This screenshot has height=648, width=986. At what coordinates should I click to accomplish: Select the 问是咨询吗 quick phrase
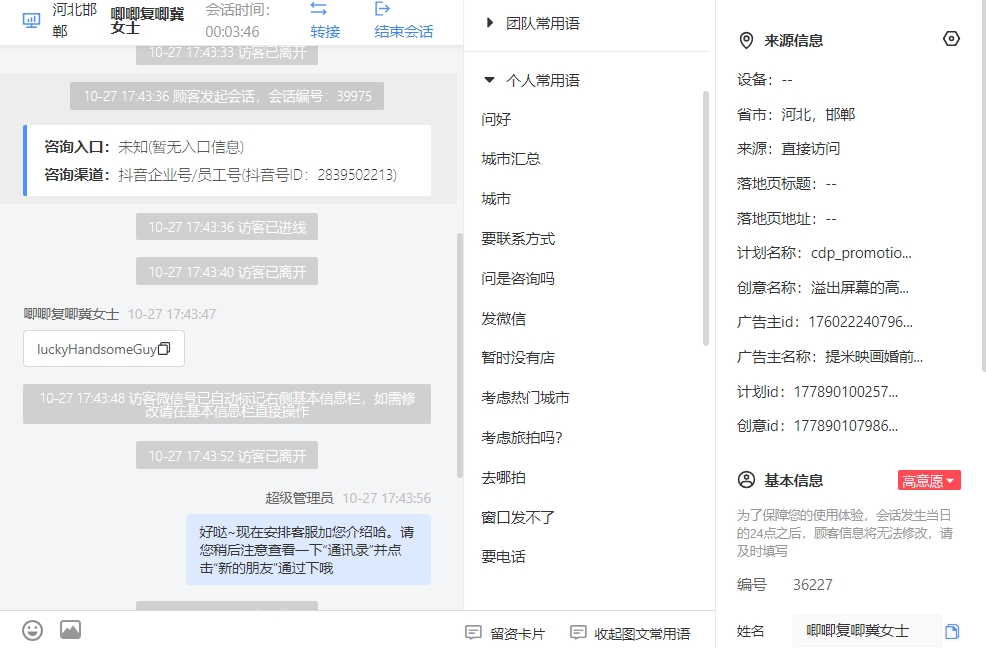coord(518,278)
